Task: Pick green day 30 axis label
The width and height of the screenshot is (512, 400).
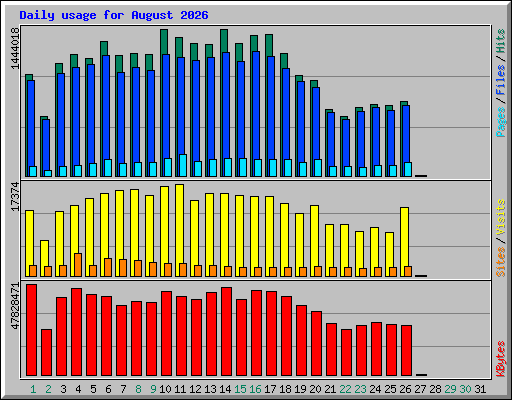Action: coord(465,389)
